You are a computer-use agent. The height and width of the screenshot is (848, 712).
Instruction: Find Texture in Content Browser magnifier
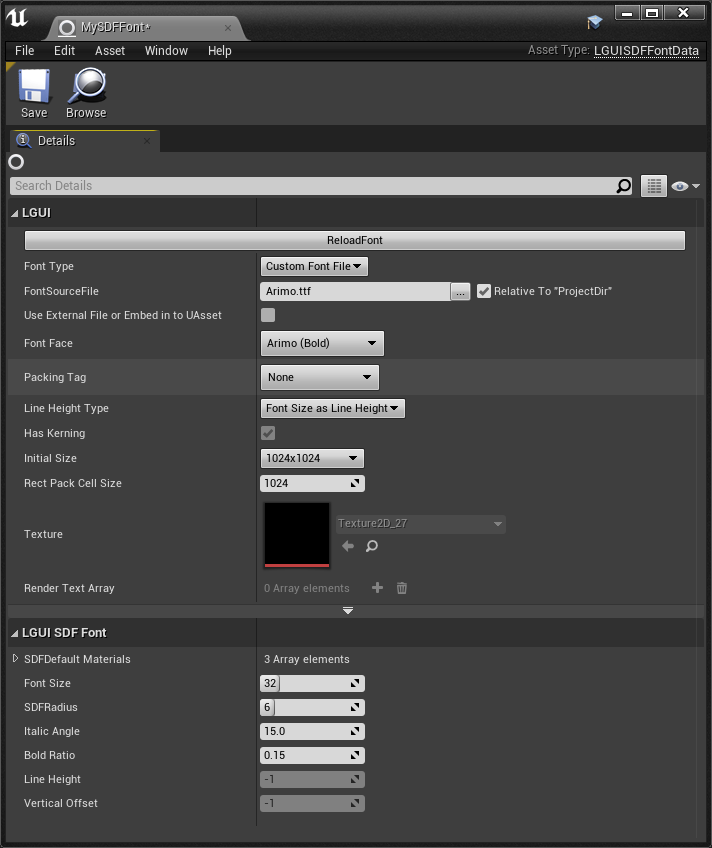[371, 546]
